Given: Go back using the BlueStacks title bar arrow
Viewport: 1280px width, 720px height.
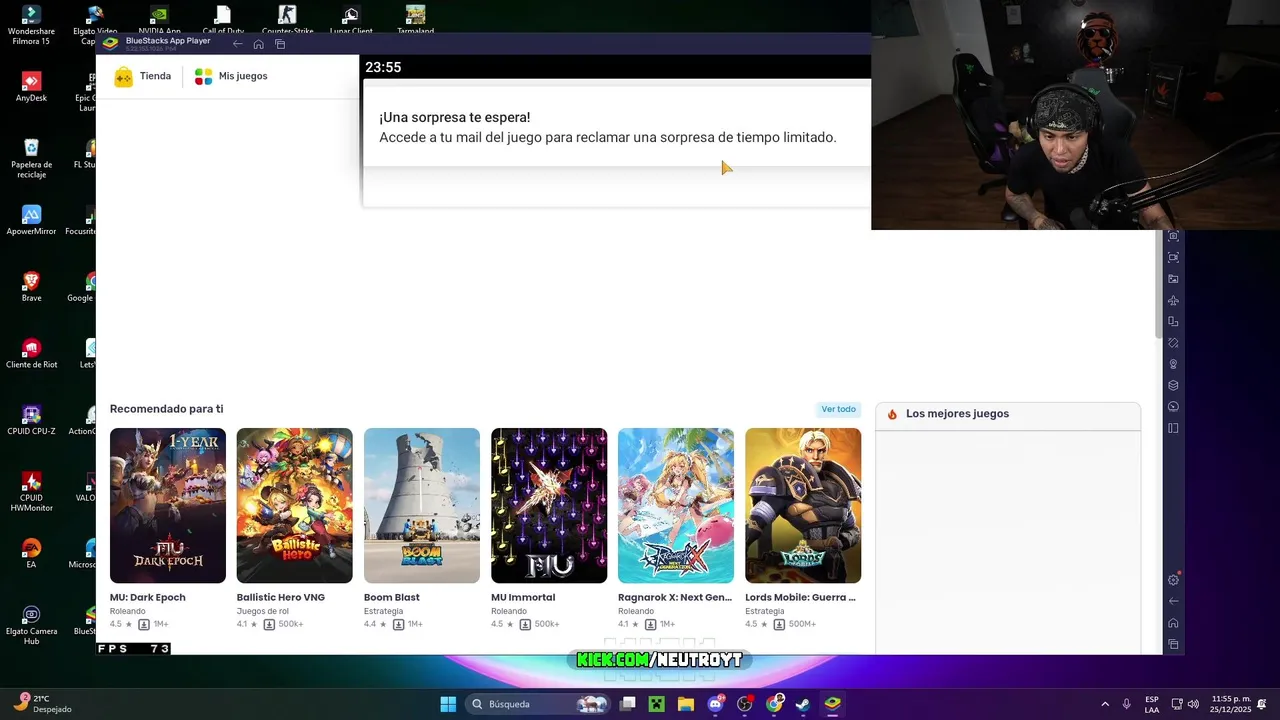Looking at the screenshot, I should click(x=237, y=44).
